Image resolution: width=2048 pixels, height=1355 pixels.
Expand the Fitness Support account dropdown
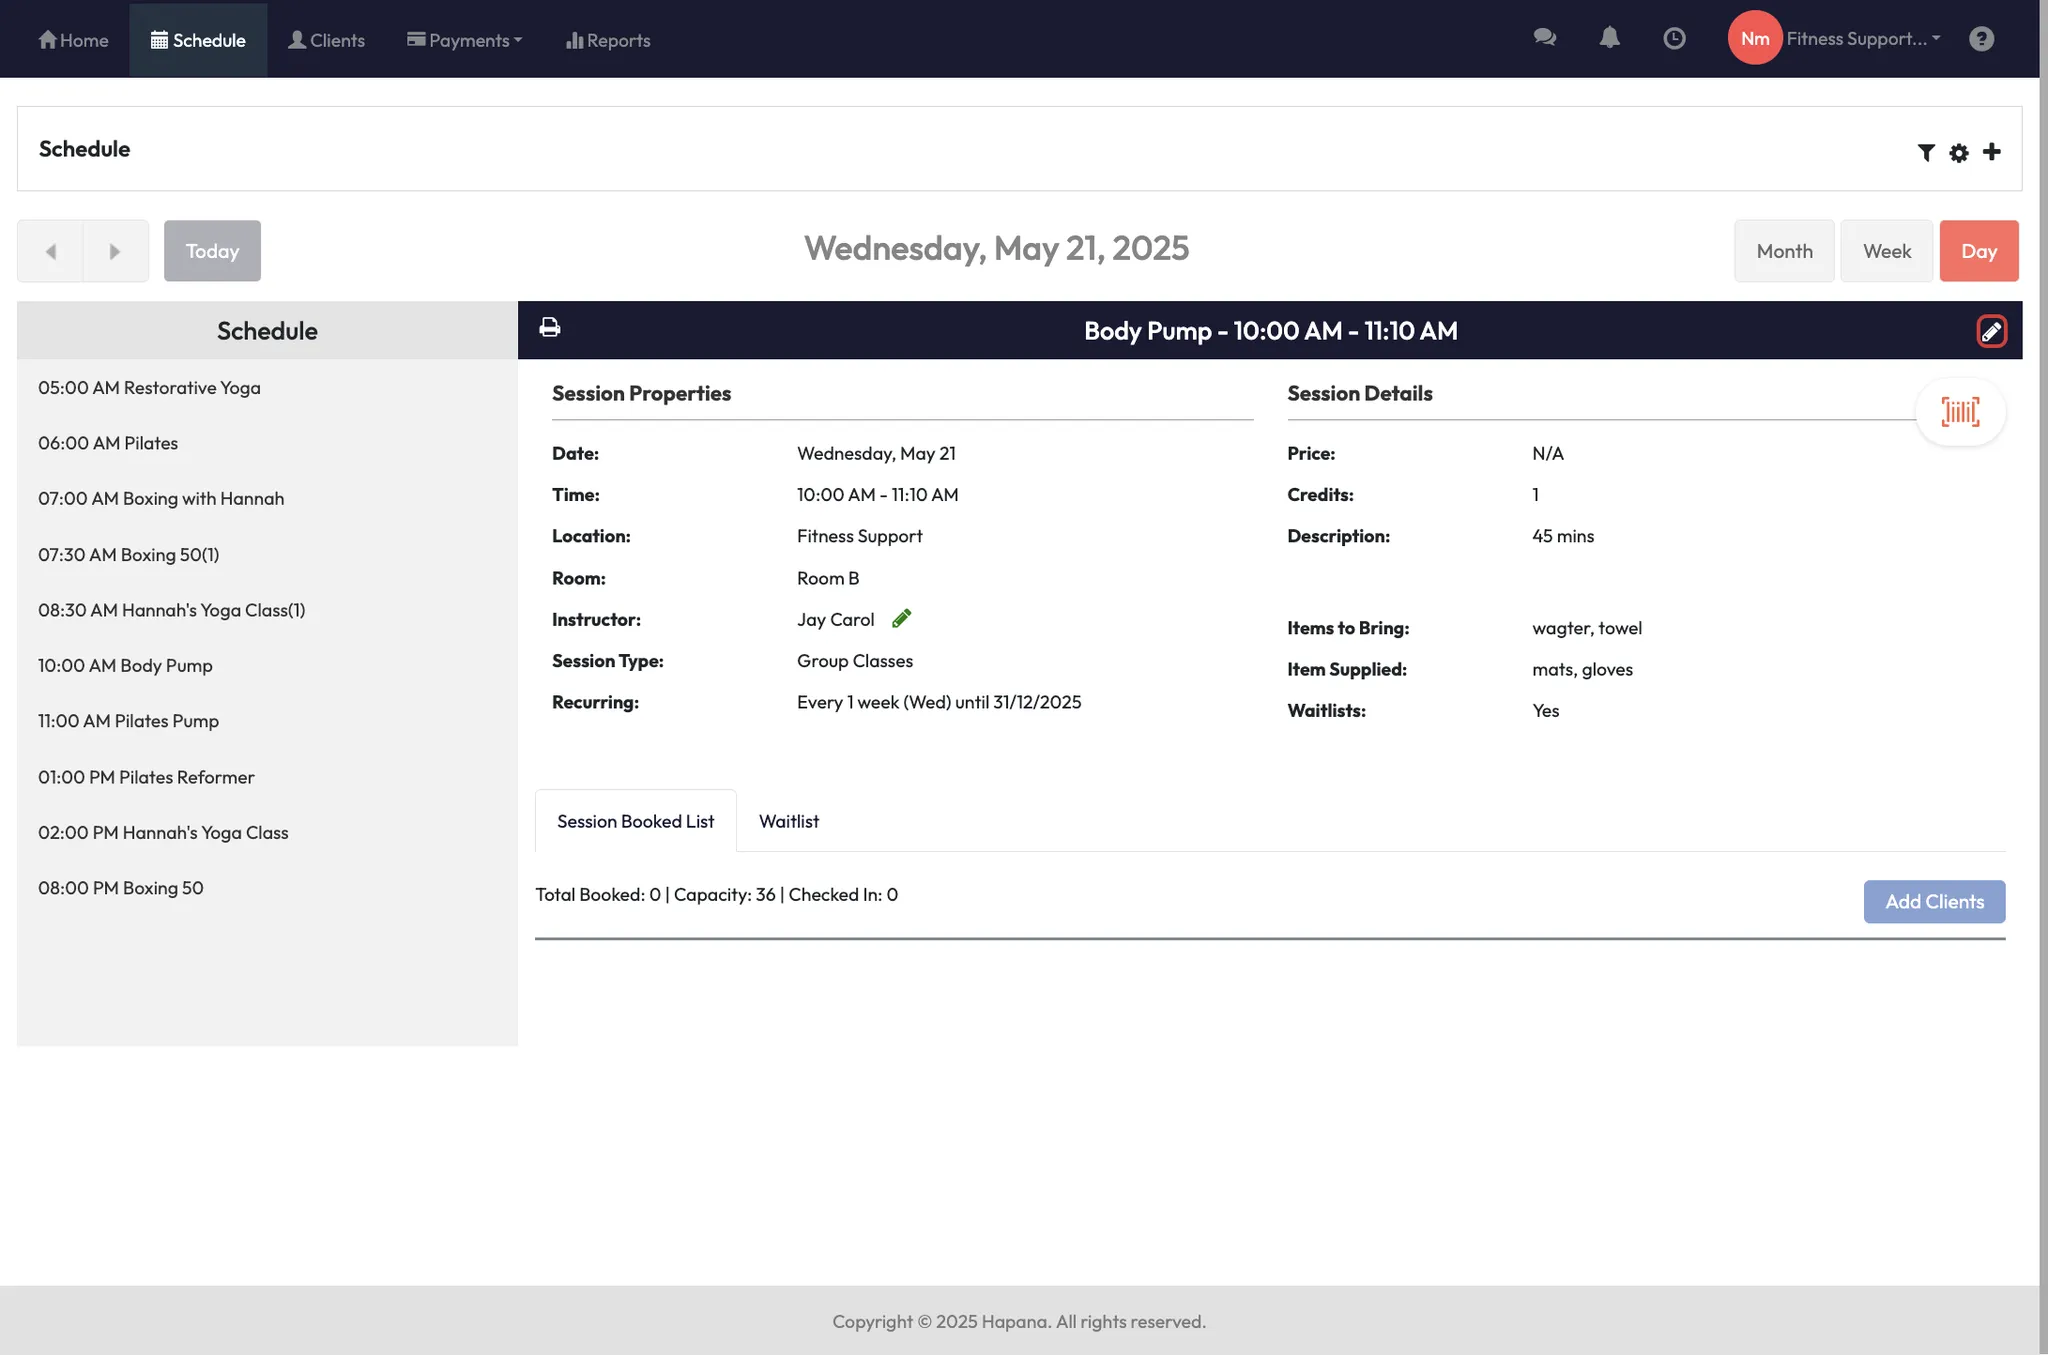[1862, 38]
